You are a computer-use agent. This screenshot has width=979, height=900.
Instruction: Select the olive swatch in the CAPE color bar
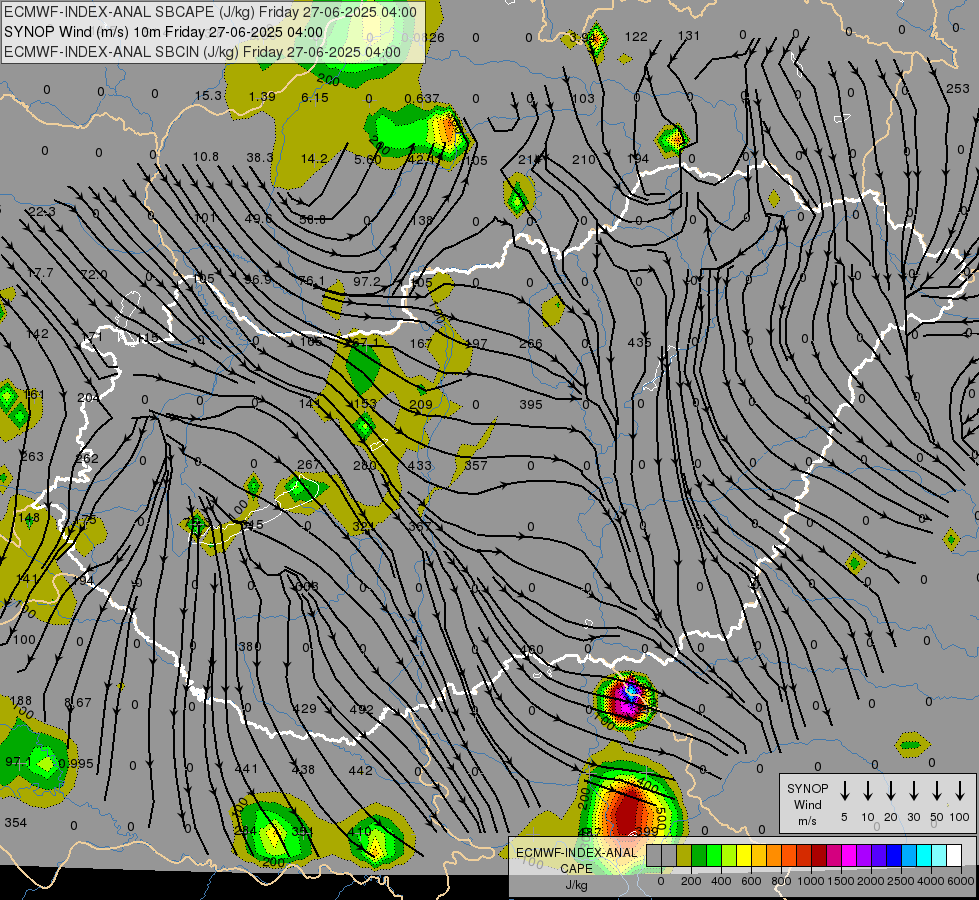[684, 856]
